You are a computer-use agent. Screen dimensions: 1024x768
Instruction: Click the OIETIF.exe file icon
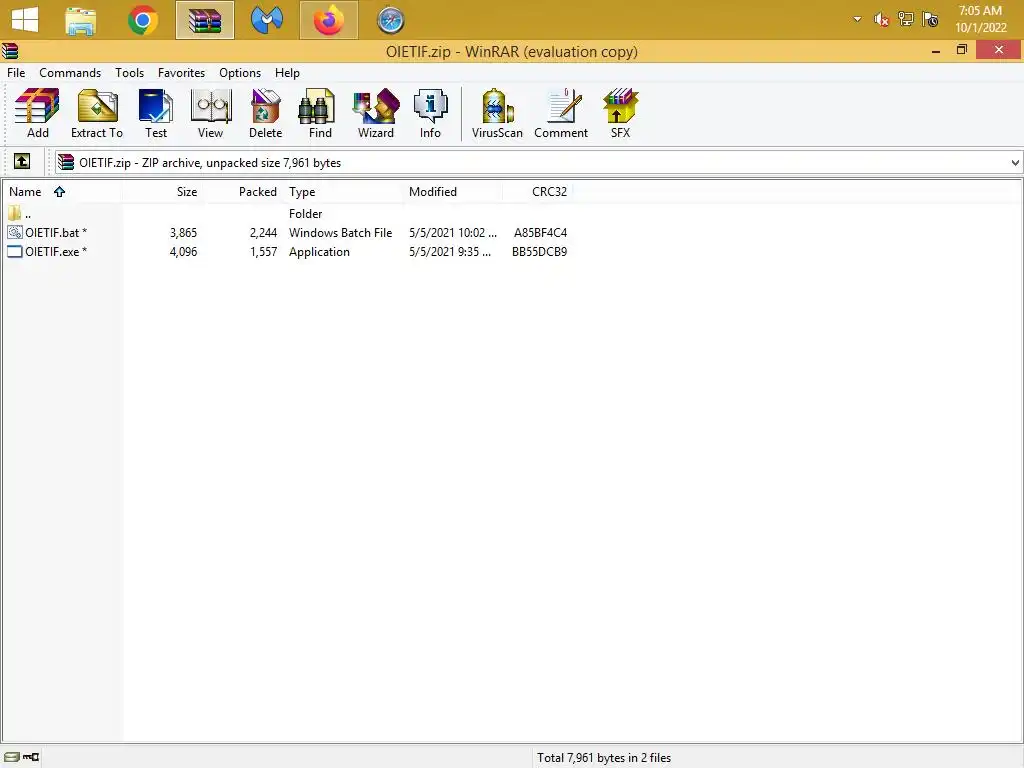[14, 251]
